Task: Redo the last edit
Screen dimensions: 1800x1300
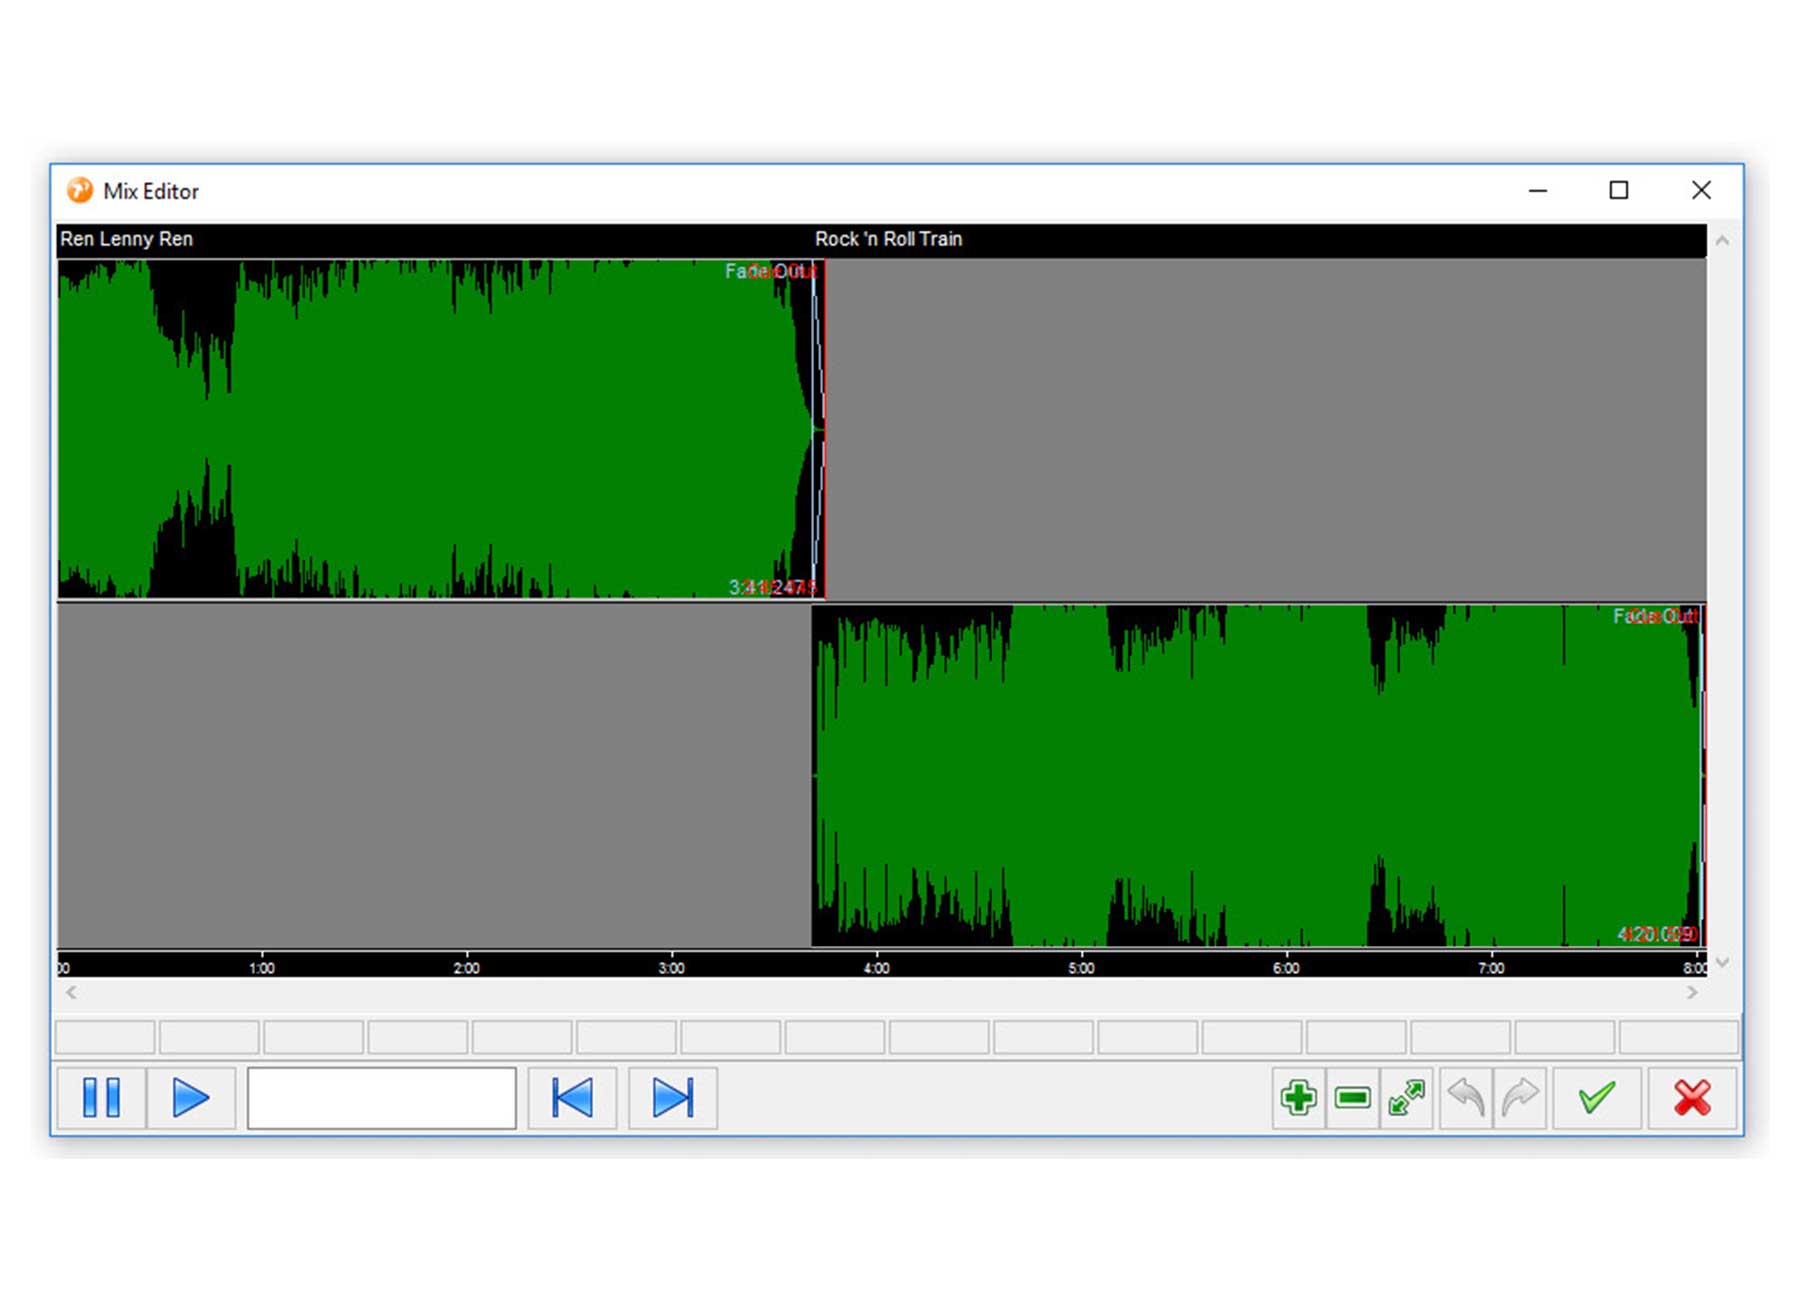Action: tap(1520, 1098)
